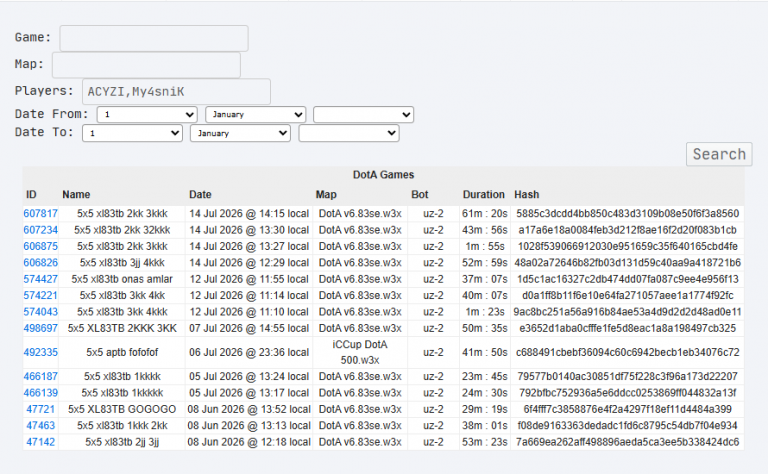The height and width of the screenshot is (474, 768).
Task: Click date '14 Jul 2026 @ 14:15 local'
Action: 249,213
